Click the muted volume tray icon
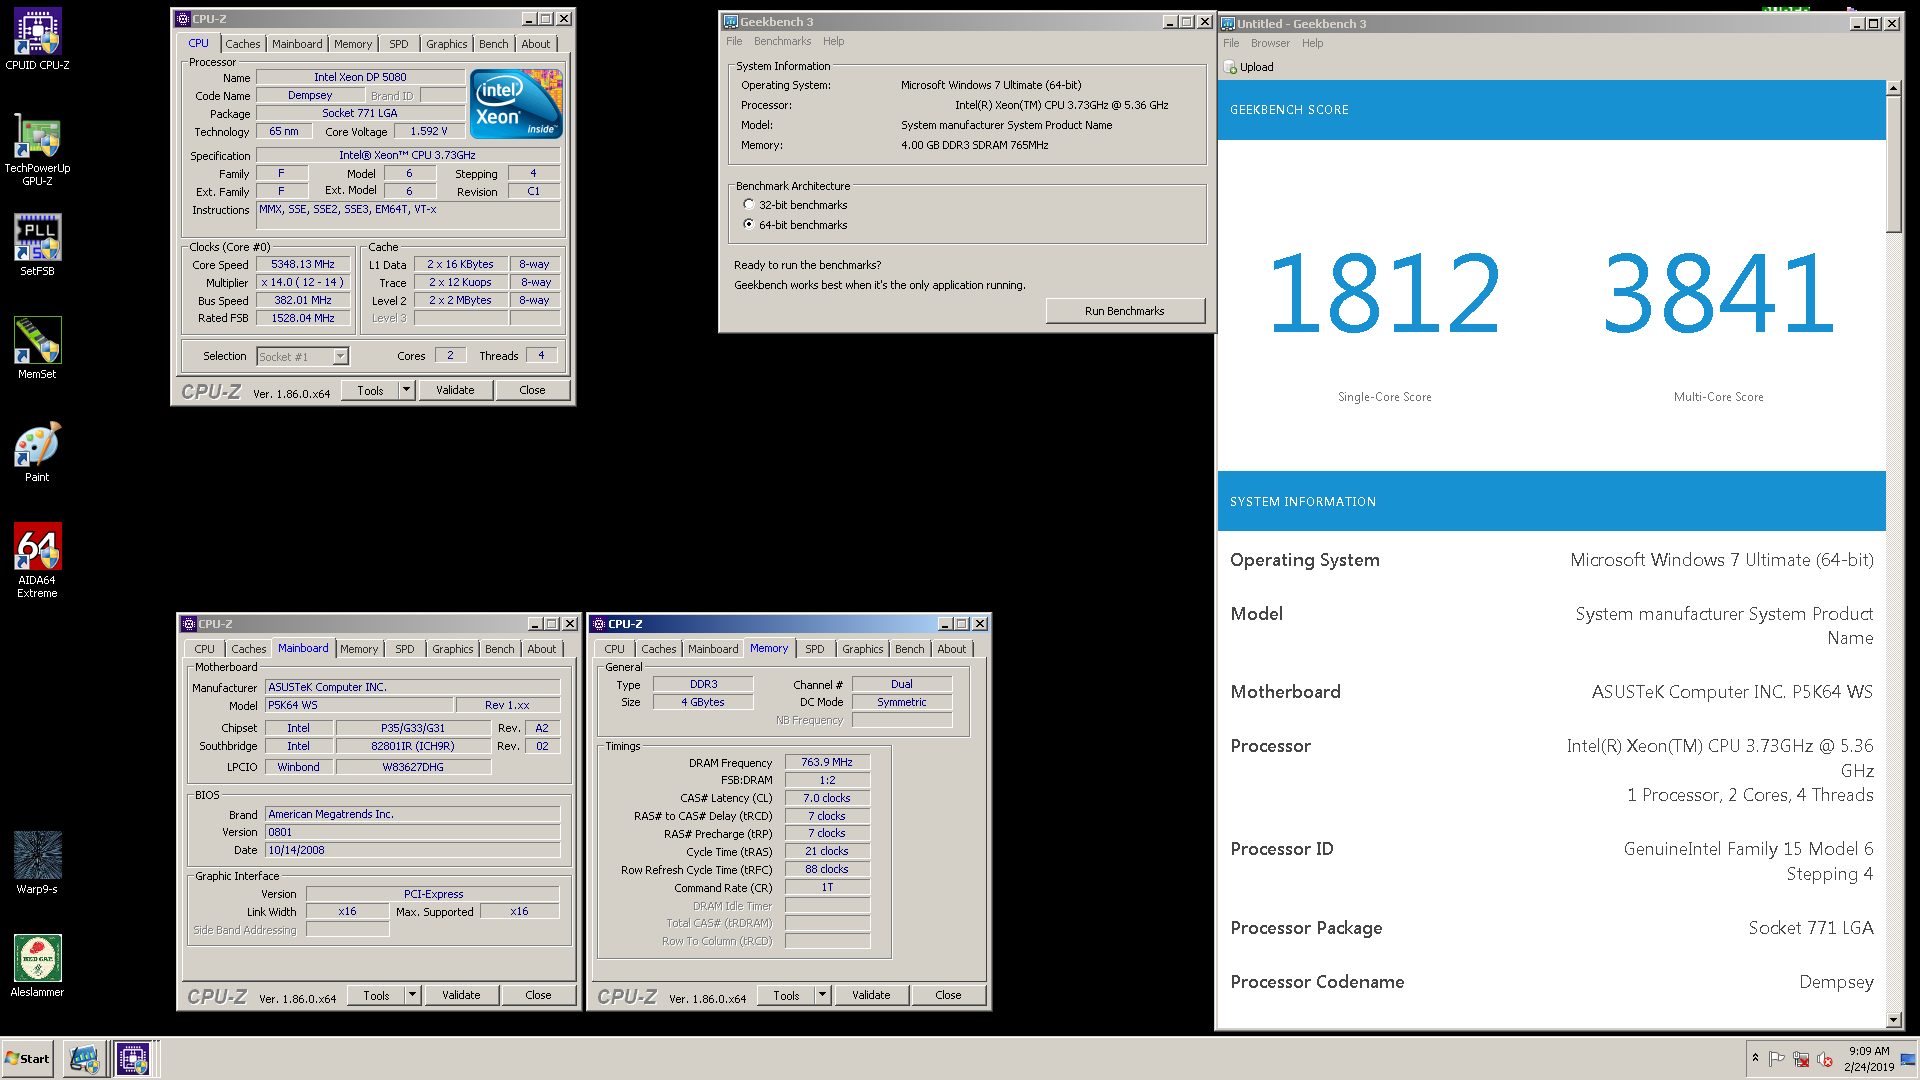 point(1825,1059)
